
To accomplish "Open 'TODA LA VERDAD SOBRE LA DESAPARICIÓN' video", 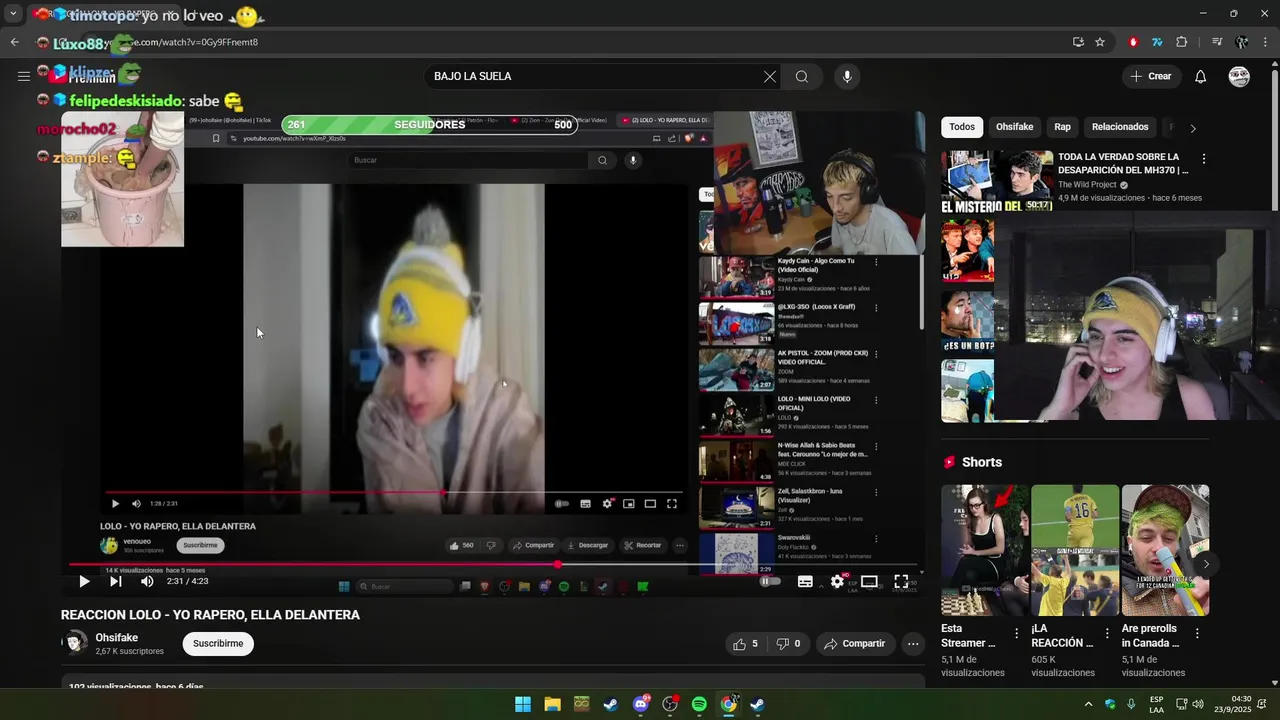I will pos(1123,164).
